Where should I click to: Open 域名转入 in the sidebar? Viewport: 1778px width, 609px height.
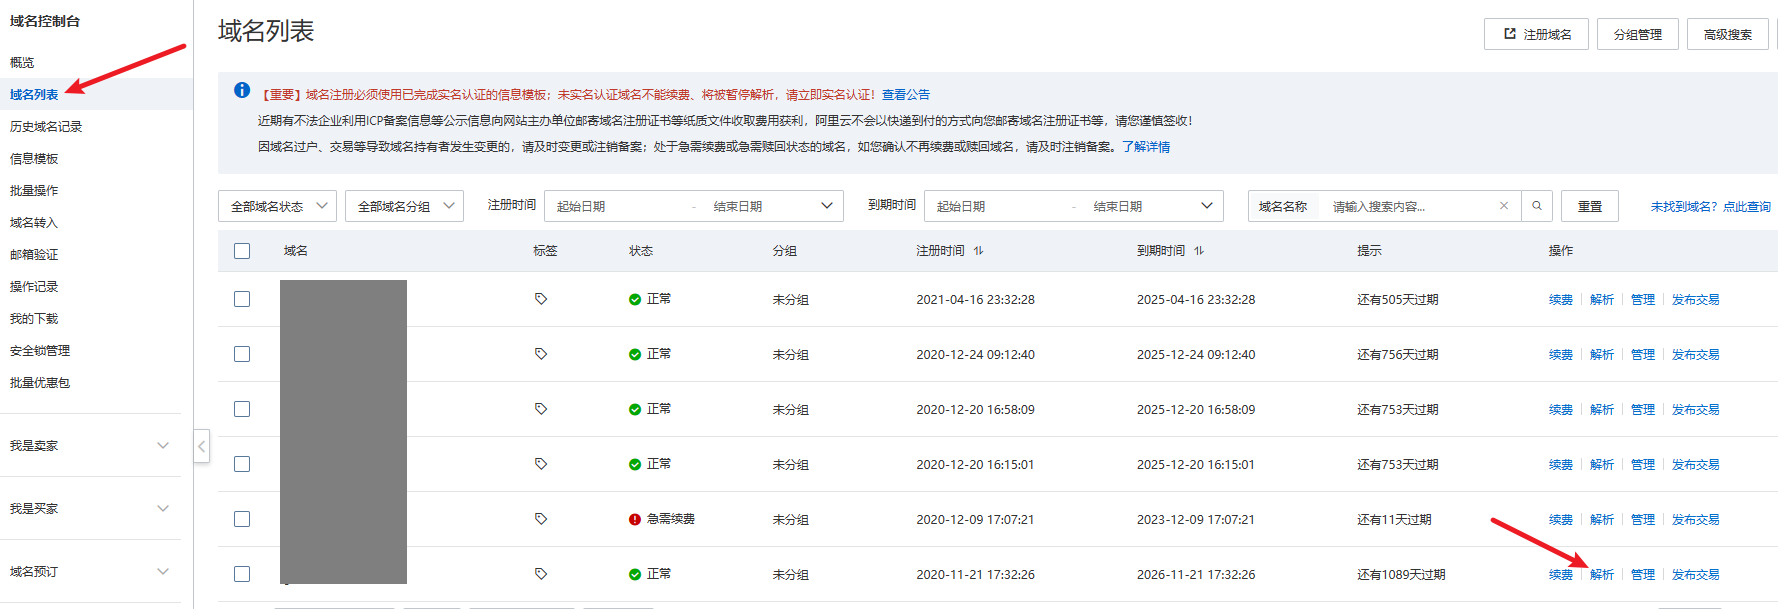[34, 222]
